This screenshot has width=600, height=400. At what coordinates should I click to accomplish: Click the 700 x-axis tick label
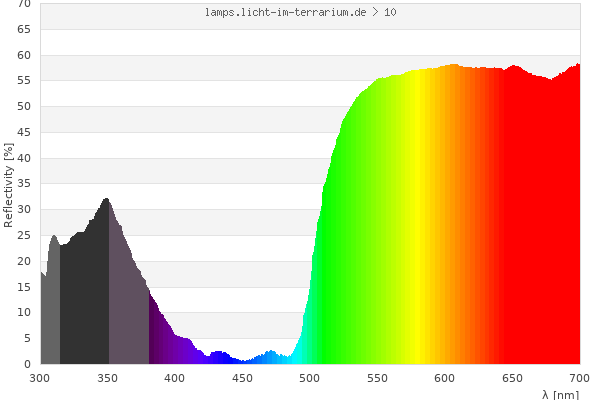click(580, 377)
